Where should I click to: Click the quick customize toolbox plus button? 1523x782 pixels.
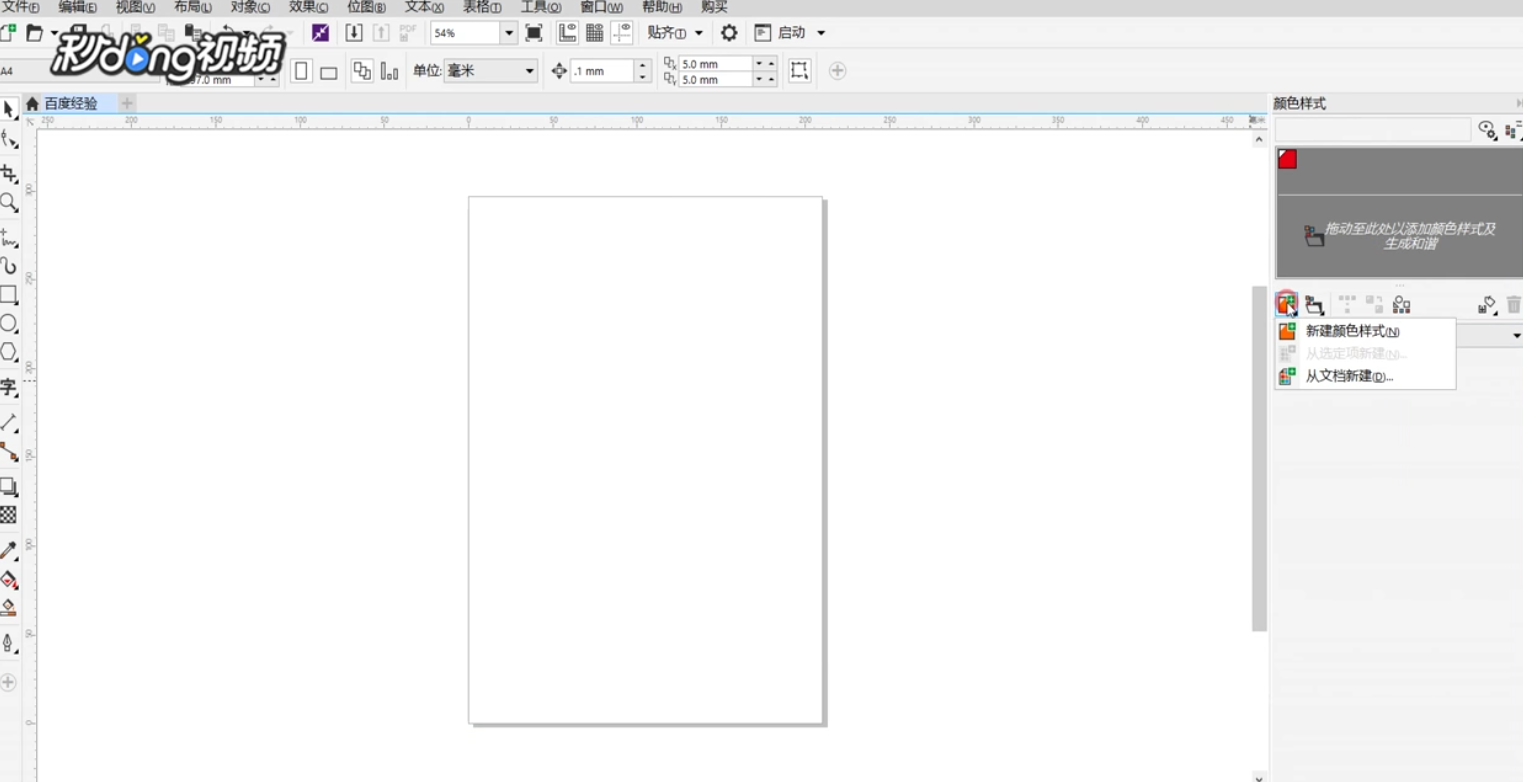pyautogui.click(x=9, y=683)
